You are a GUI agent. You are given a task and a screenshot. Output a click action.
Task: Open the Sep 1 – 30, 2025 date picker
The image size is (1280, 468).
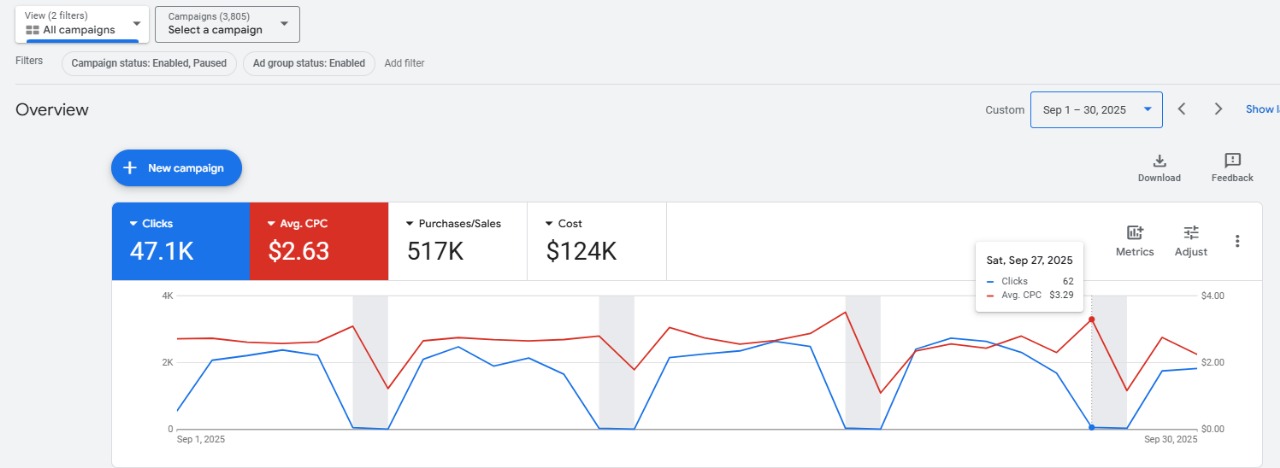point(1096,110)
